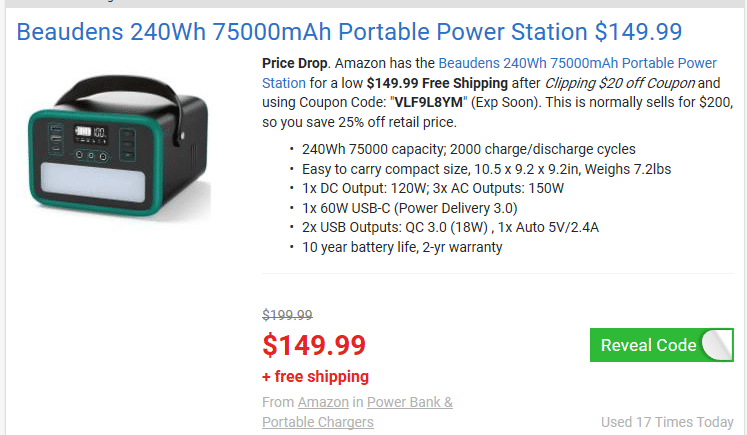Click the crossed-out $199.99 original price
This screenshot has height=435, width=747.
288,314
